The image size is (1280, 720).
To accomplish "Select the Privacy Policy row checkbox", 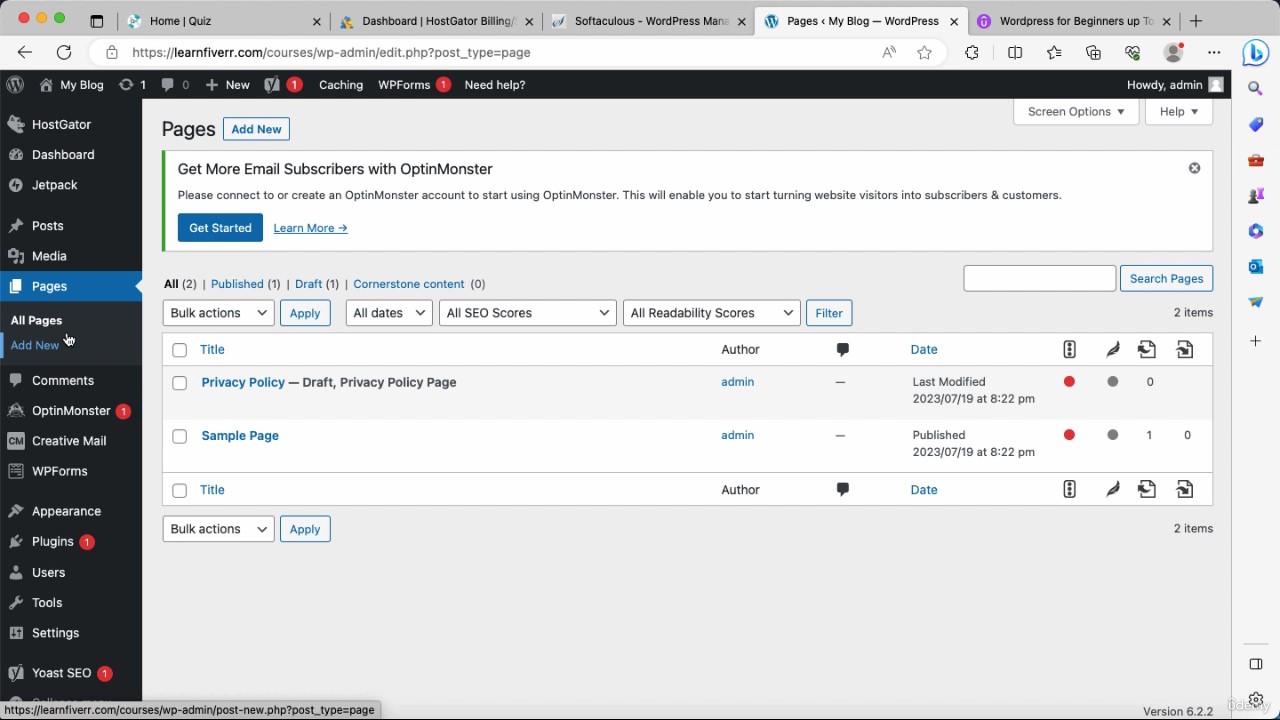I will click(179, 383).
